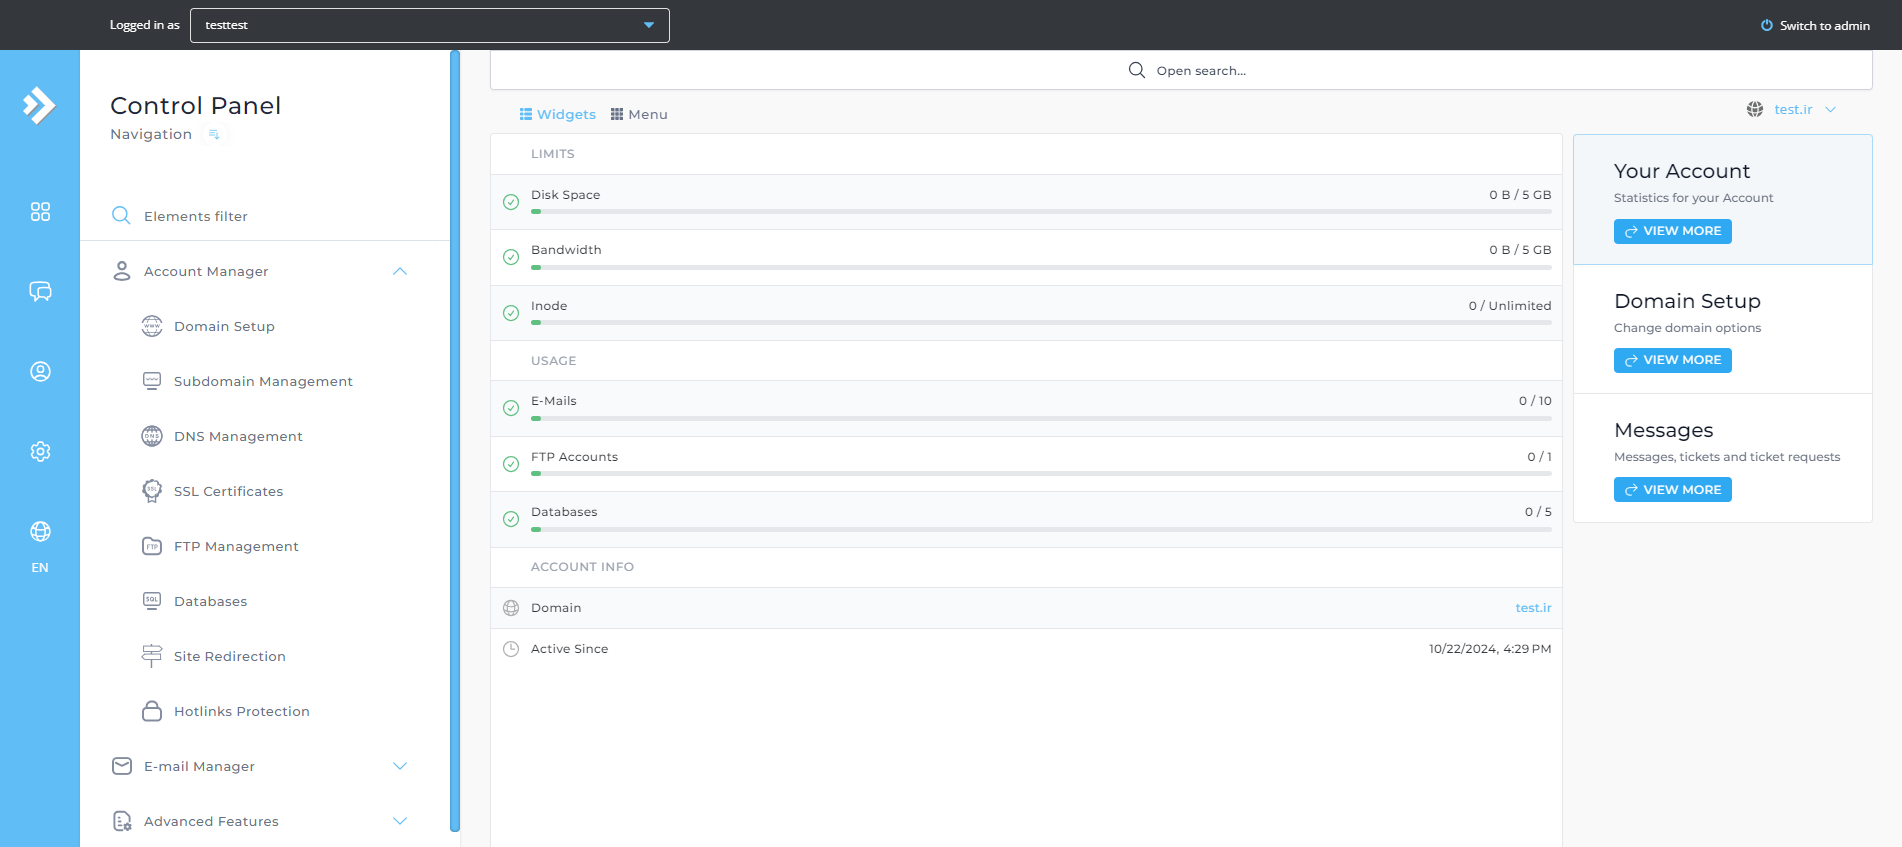
Task: Click the brand logo arrow icon
Action: [40, 105]
